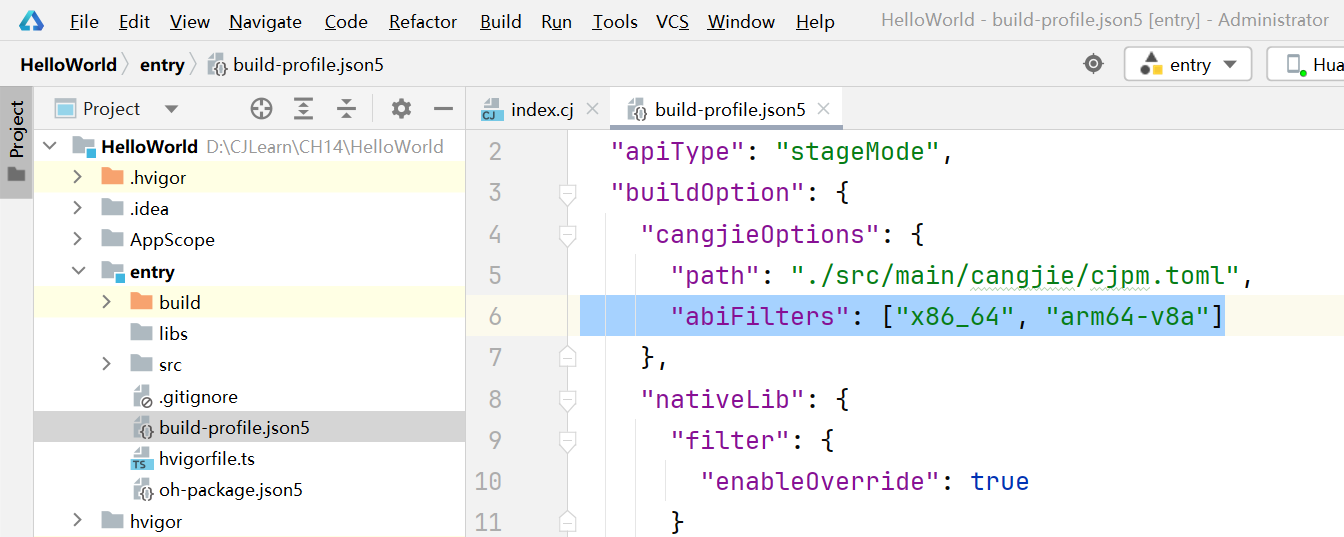
Task: Select hvigorfile.ts in project tree
Action: [x=206, y=459]
